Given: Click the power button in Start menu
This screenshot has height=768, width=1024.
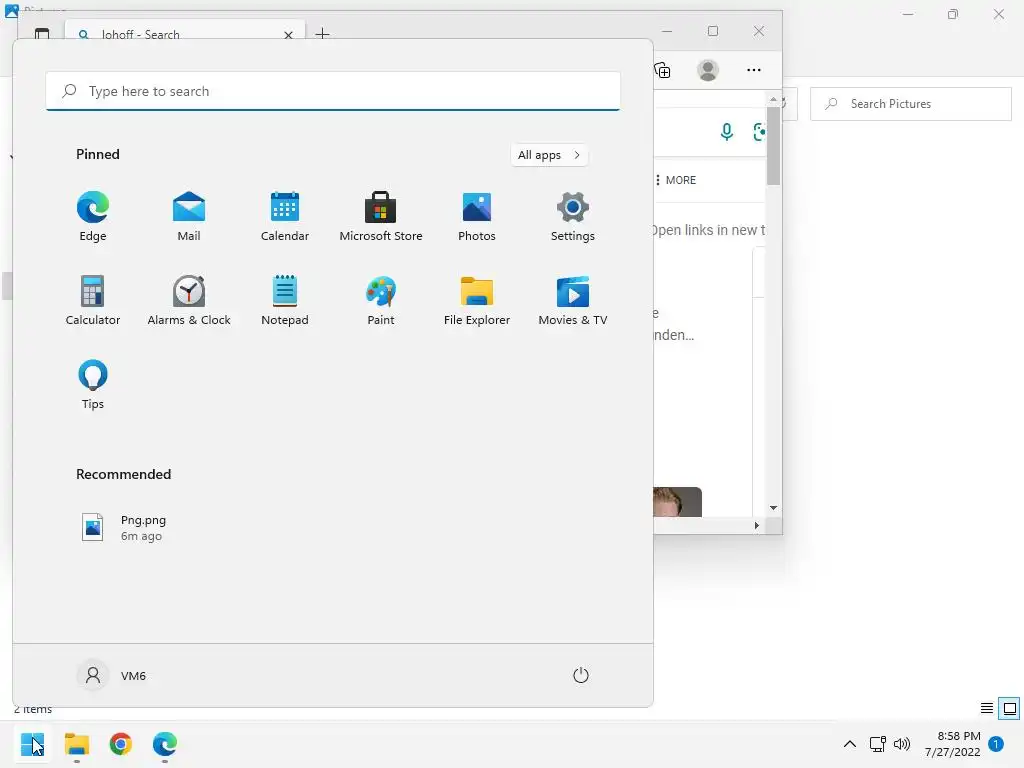Looking at the screenshot, I should (x=581, y=675).
